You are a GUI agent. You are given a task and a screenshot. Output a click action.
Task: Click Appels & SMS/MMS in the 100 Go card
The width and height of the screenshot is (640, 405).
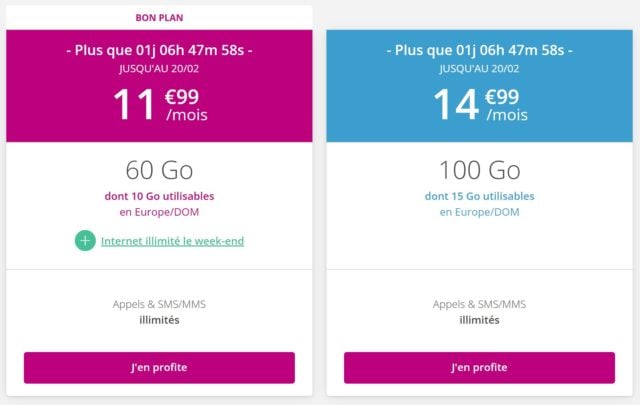click(x=479, y=304)
